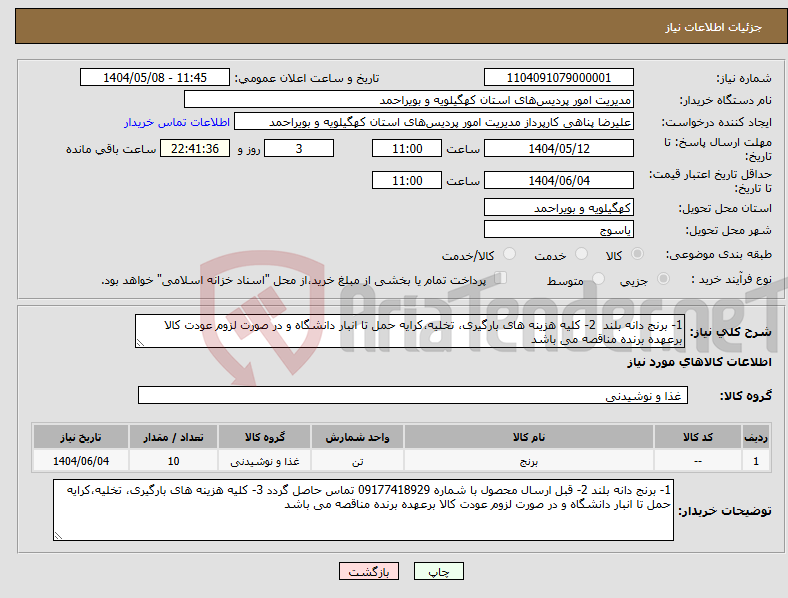Select the متوسط purchase type radio
The height and width of the screenshot is (598, 788).
tap(599, 278)
